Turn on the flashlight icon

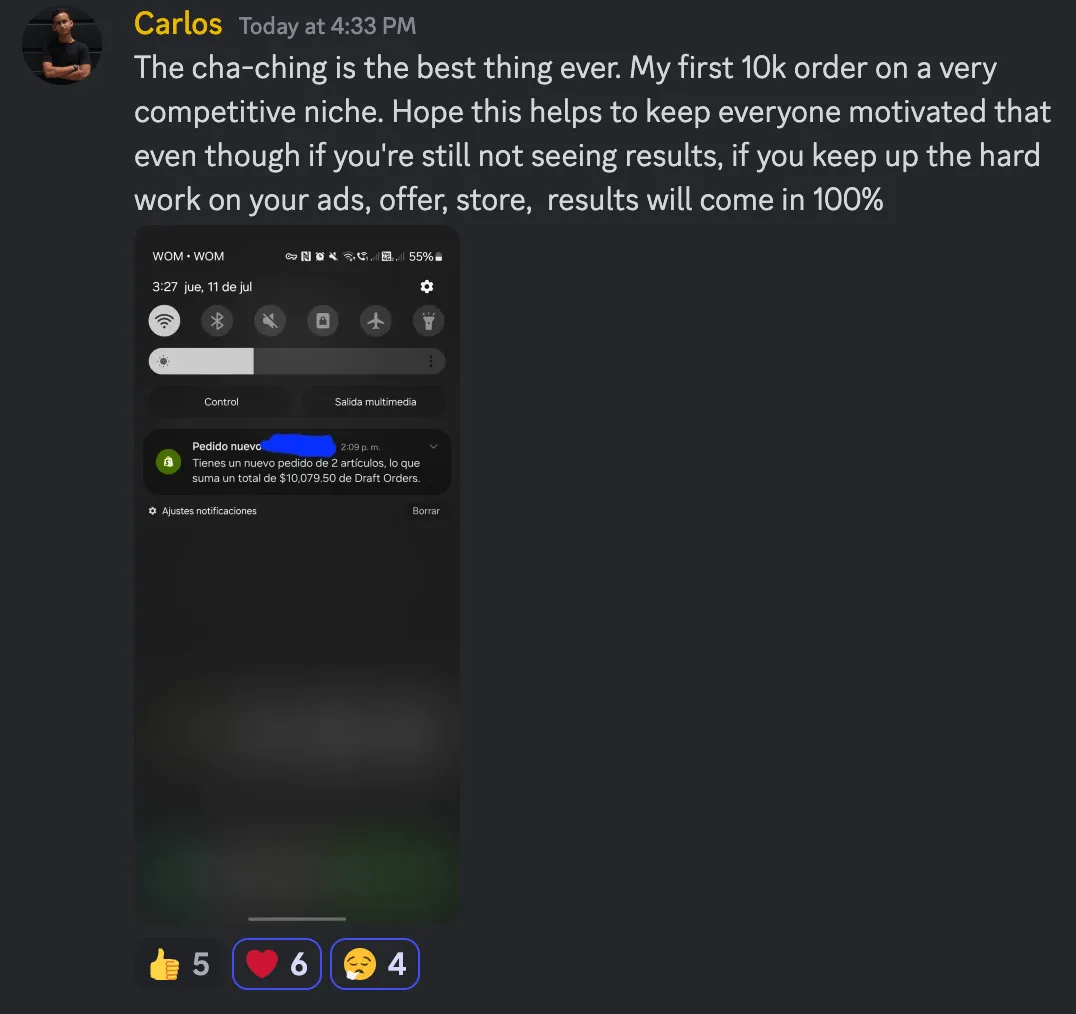(x=428, y=320)
